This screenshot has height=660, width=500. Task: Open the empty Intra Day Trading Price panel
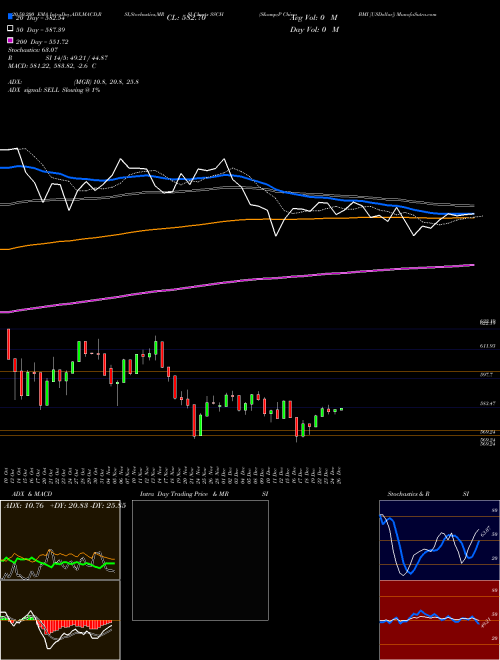tap(200, 560)
